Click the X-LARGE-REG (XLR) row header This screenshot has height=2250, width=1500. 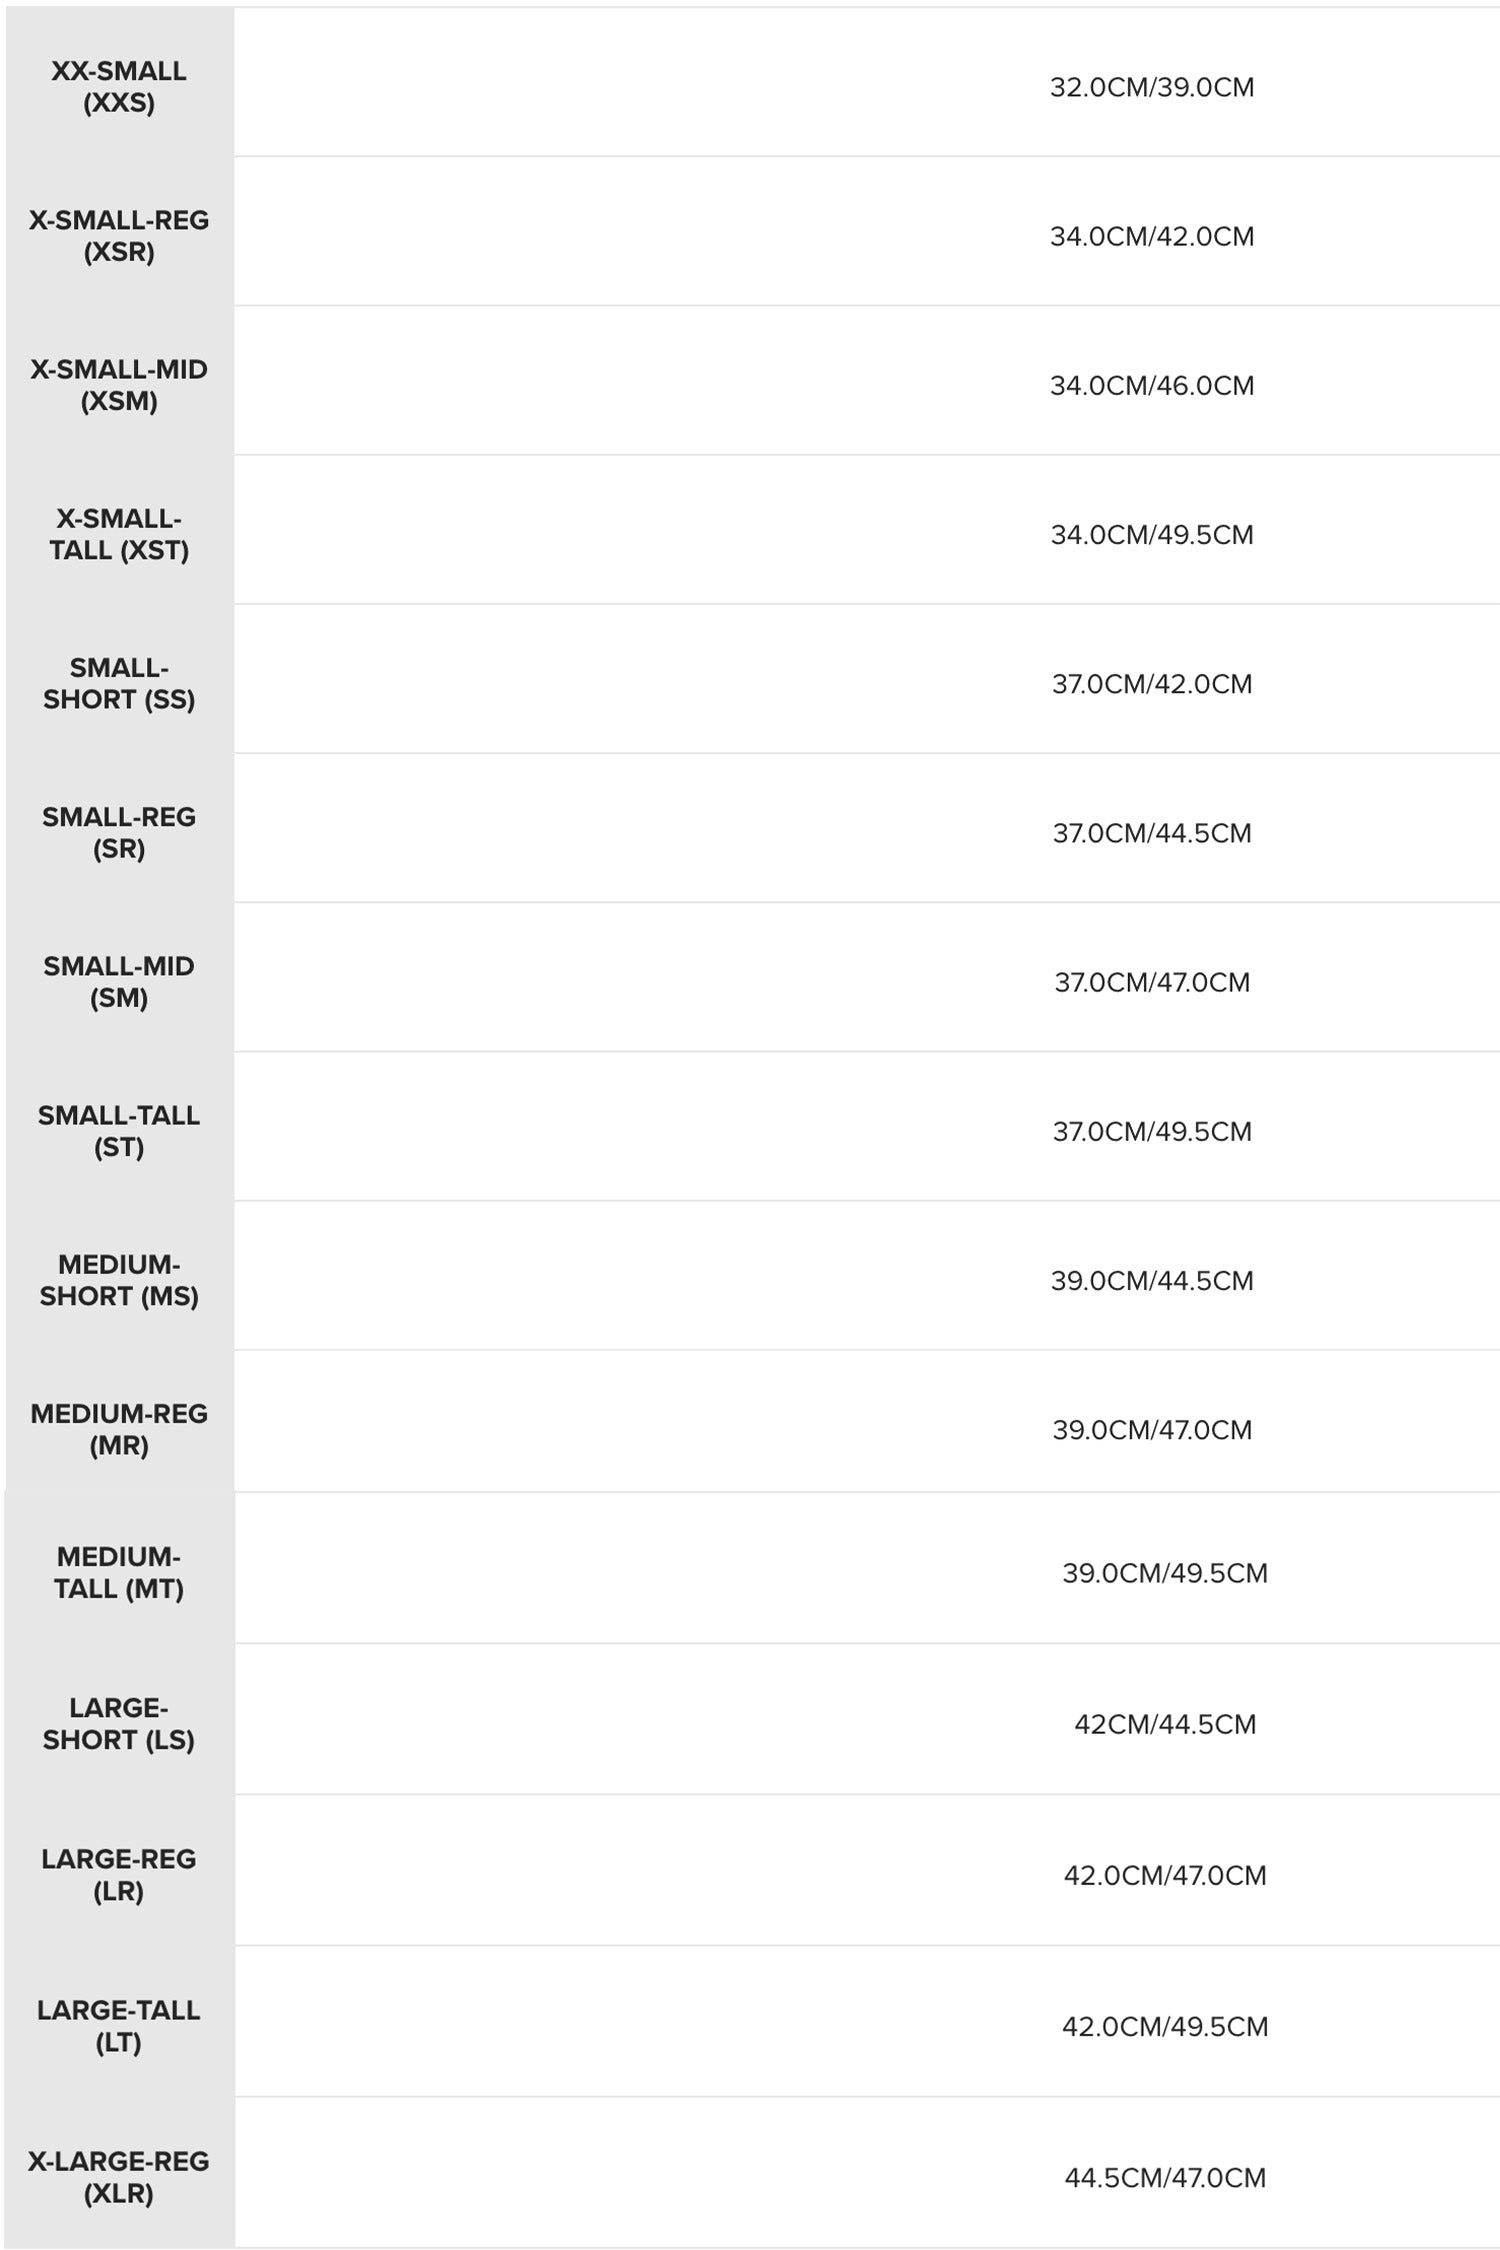(x=119, y=2176)
